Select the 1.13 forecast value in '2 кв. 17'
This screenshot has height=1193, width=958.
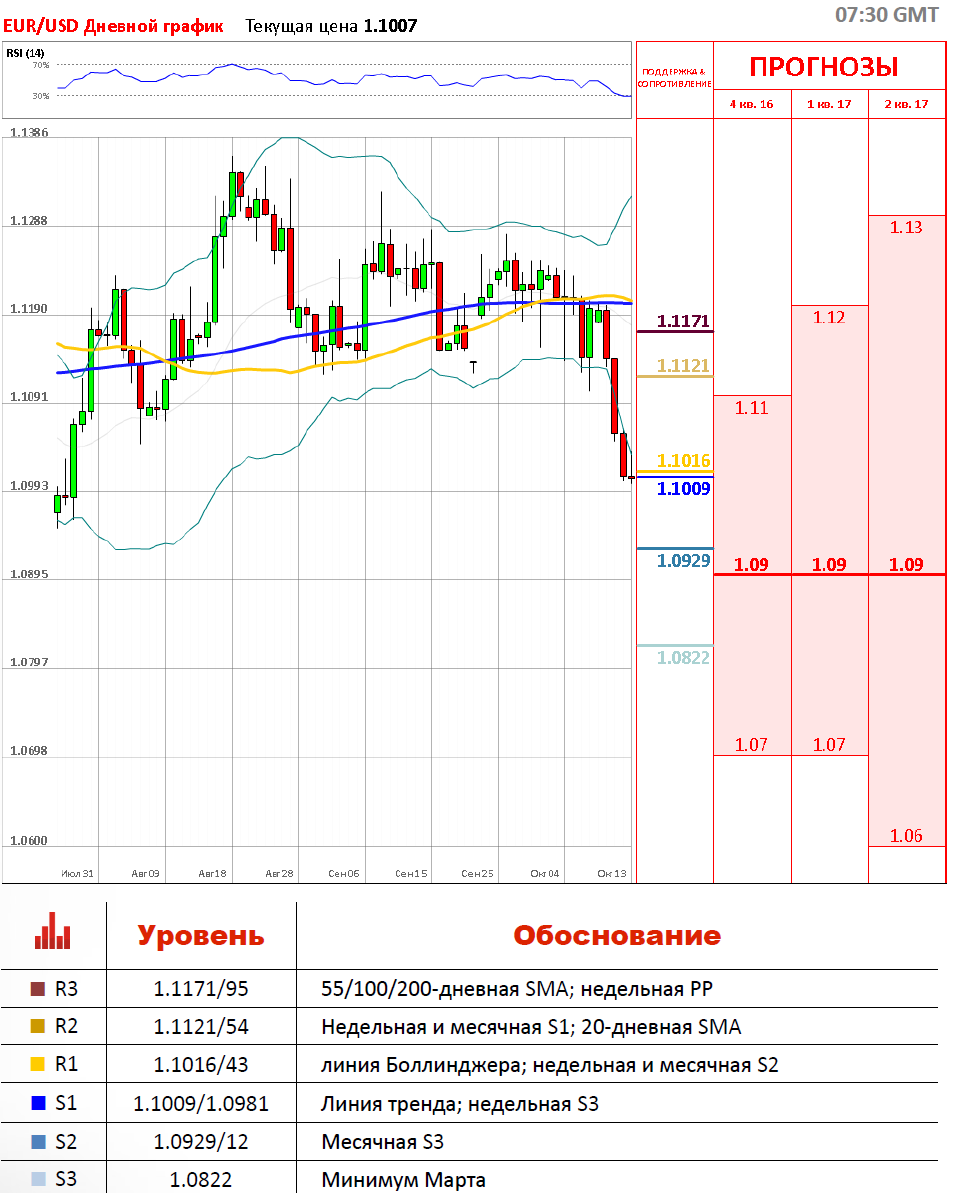pyautogui.click(x=906, y=227)
